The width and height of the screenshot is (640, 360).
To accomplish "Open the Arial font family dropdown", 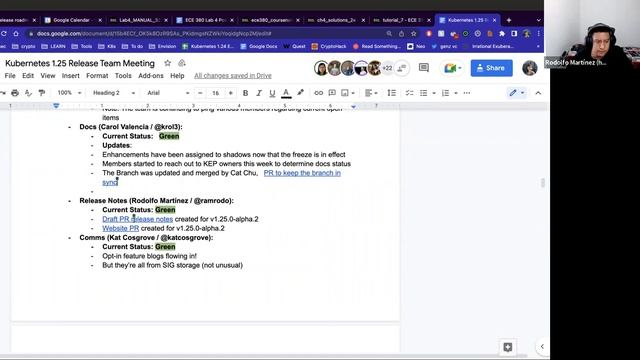I will click(x=168, y=93).
